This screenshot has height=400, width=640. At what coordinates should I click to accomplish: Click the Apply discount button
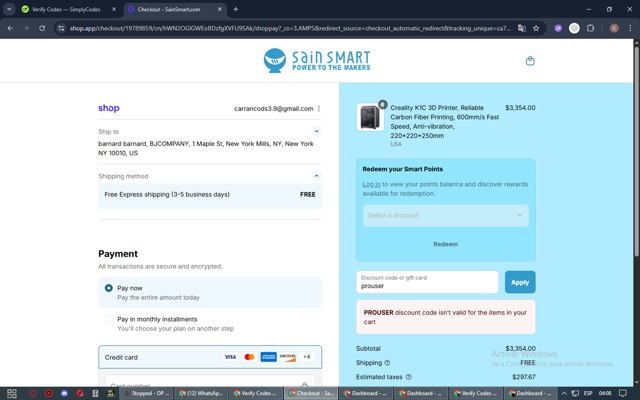click(520, 282)
